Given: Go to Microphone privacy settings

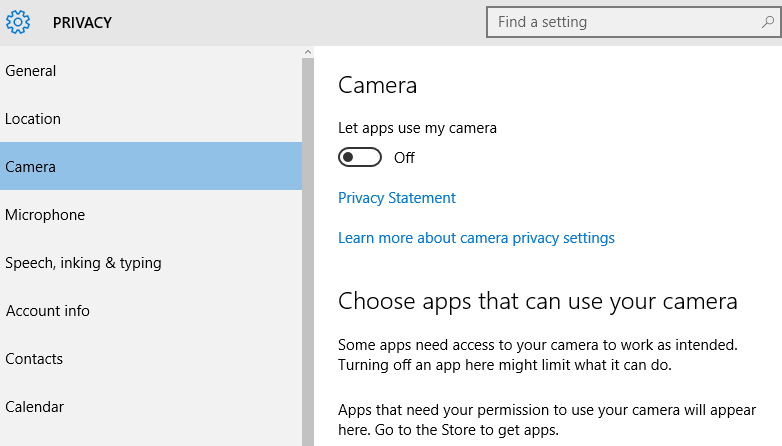Looking at the screenshot, I should coord(151,215).
